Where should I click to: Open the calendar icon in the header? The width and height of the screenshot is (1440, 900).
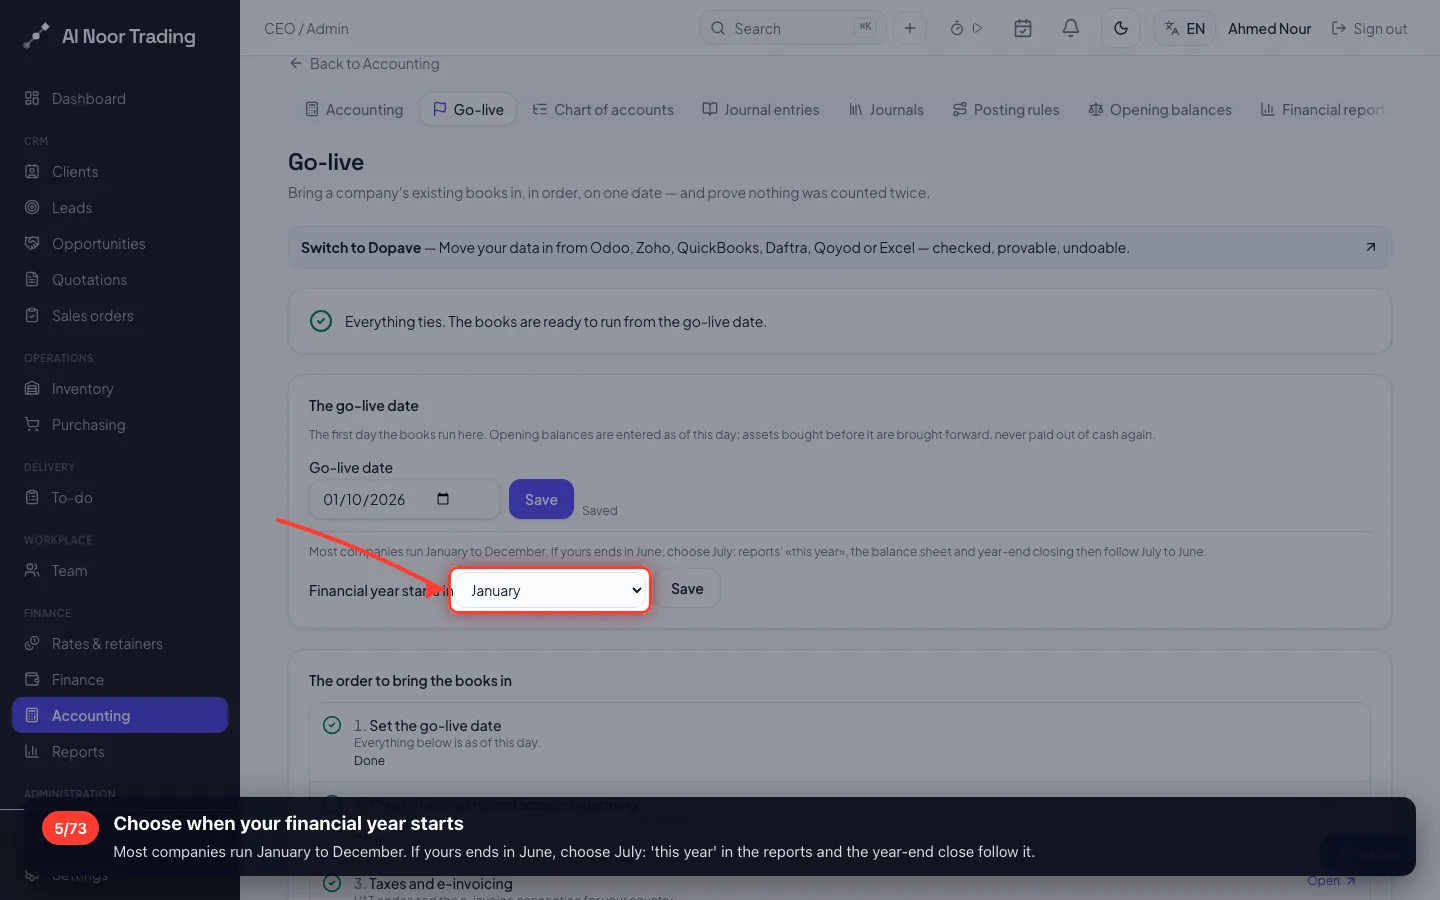pyautogui.click(x=1022, y=28)
